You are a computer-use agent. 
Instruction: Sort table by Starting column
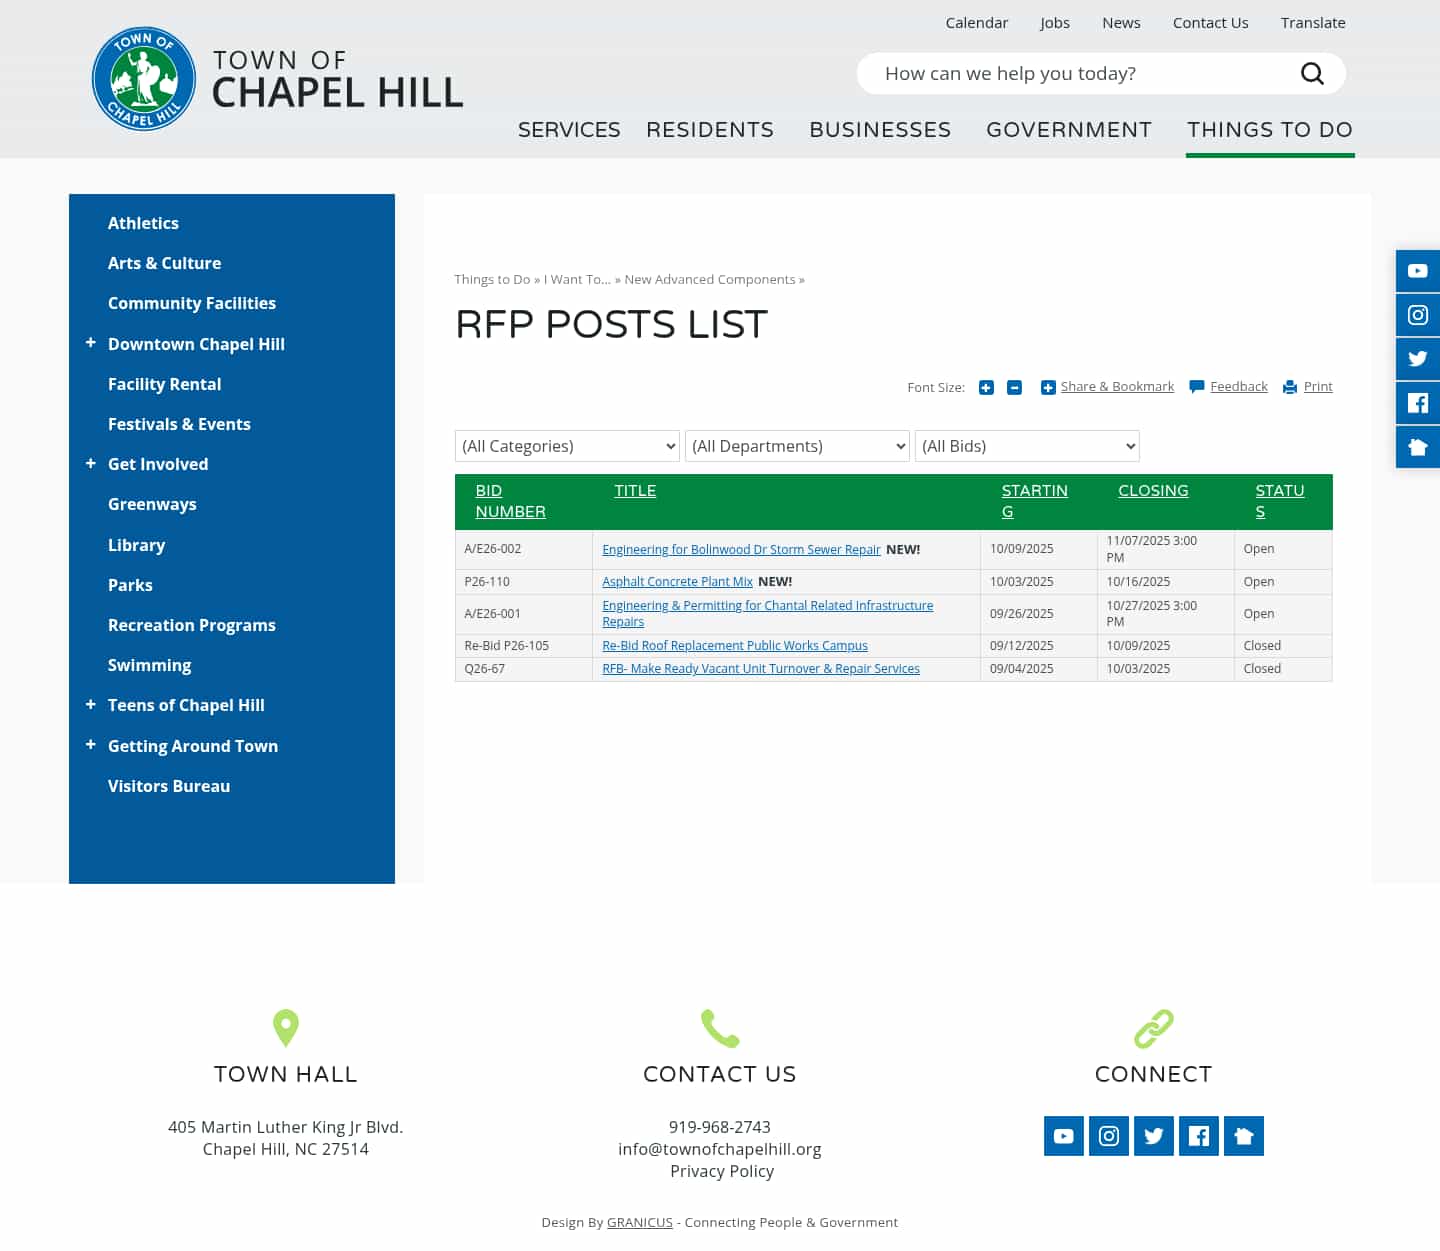pyautogui.click(x=1035, y=501)
